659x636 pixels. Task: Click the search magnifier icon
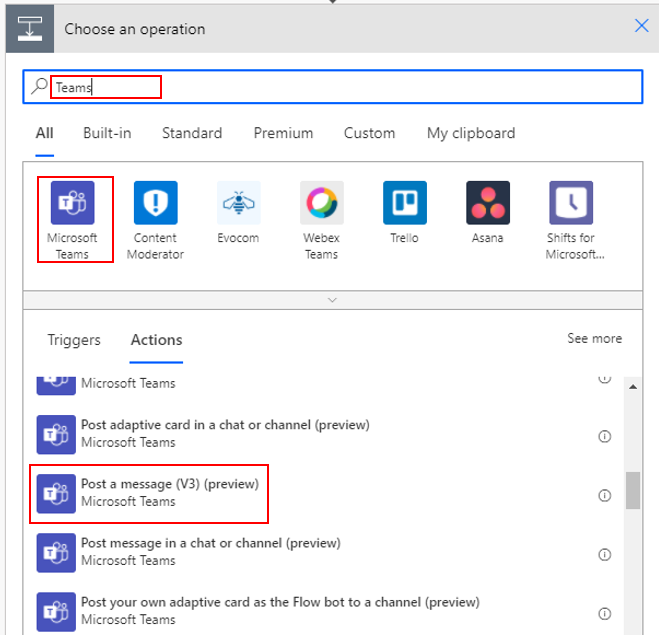[39, 86]
